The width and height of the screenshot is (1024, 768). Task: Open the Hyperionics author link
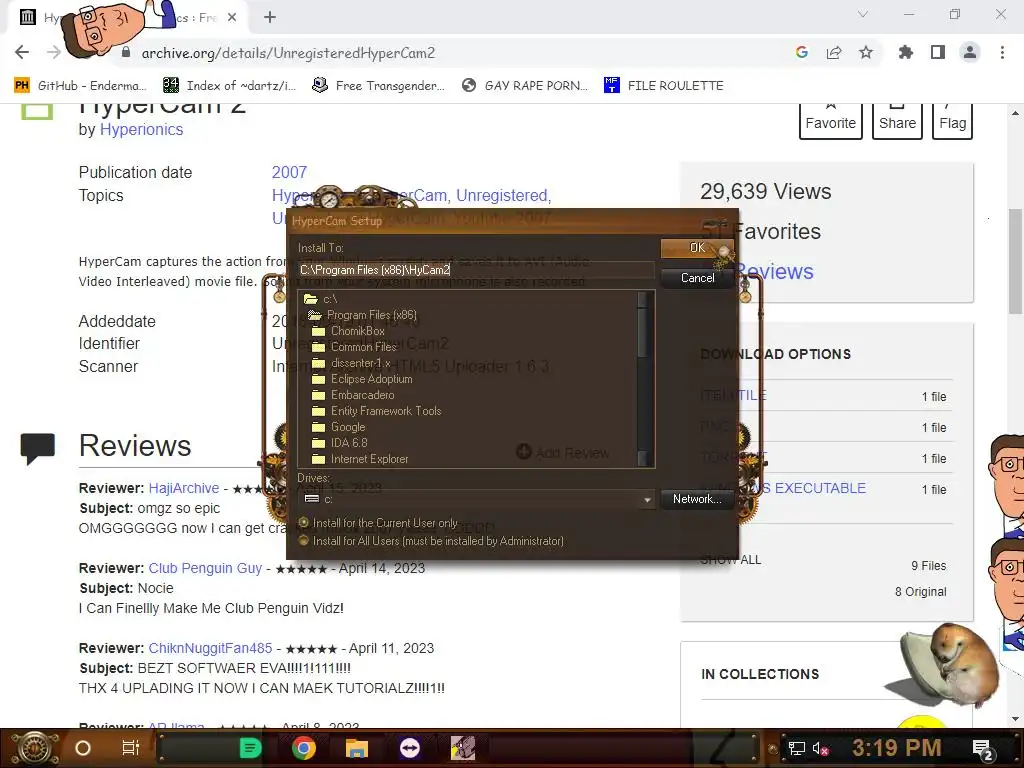tap(141, 129)
